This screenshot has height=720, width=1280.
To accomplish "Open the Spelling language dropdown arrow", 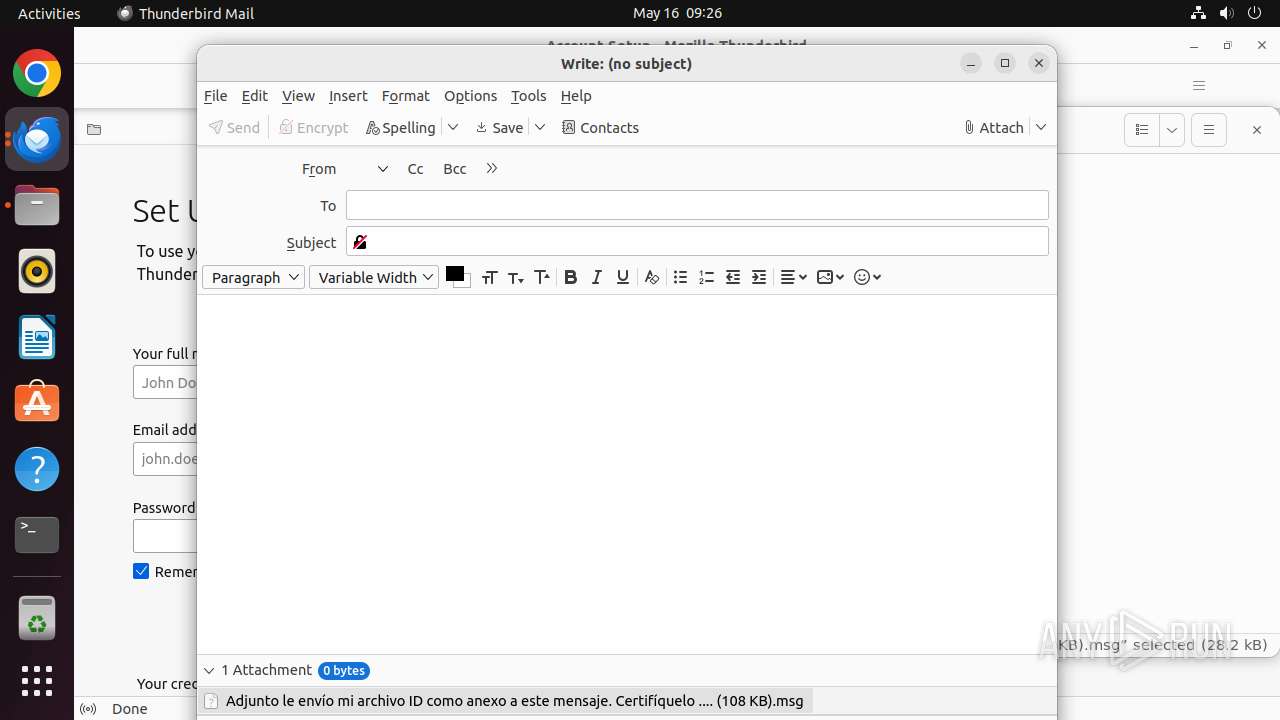I will click(x=453, y=127).
